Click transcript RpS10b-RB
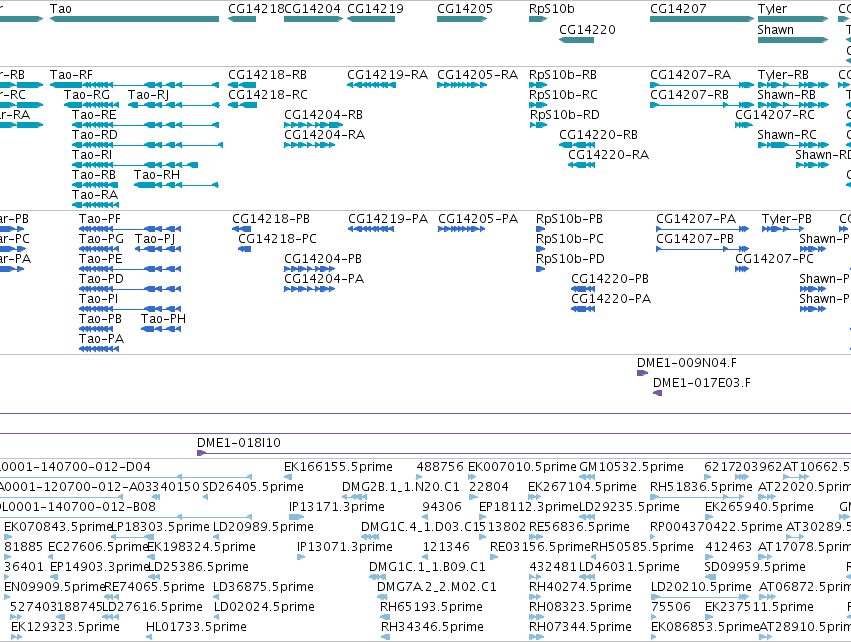The width and height of the screenshot is (851, 642). (x=538, y=85)
